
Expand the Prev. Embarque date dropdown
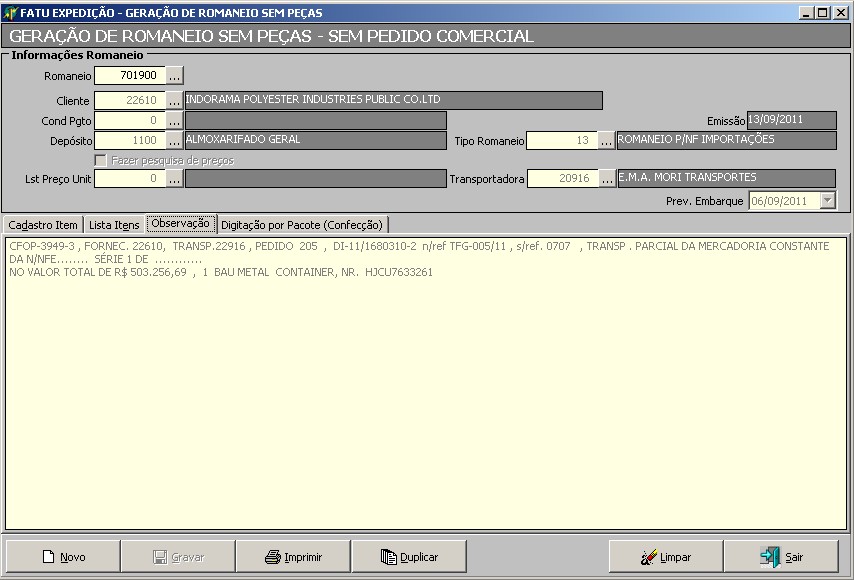(x=826, y=200)
